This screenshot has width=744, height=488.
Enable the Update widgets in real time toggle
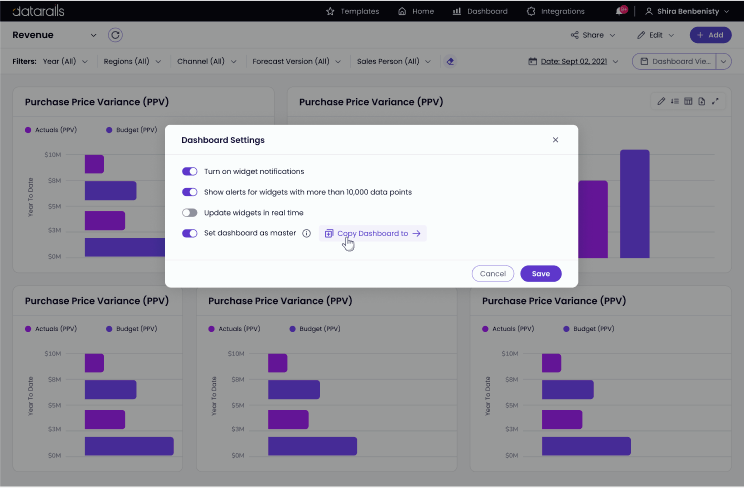pos(190,213)
